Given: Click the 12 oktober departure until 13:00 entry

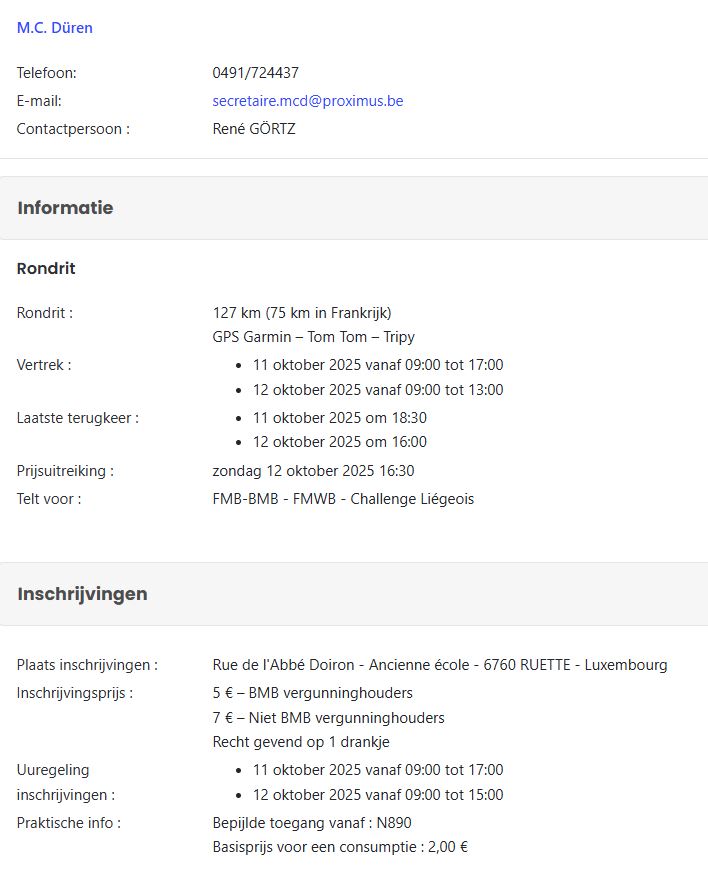Looking at the screenshot, I should [377, 390].
